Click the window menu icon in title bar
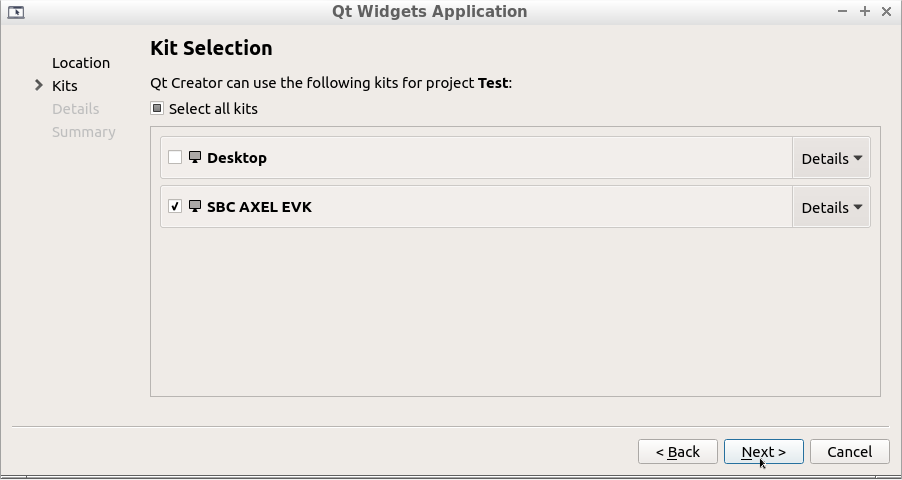The image size is (902, 480). click(15, 12)
